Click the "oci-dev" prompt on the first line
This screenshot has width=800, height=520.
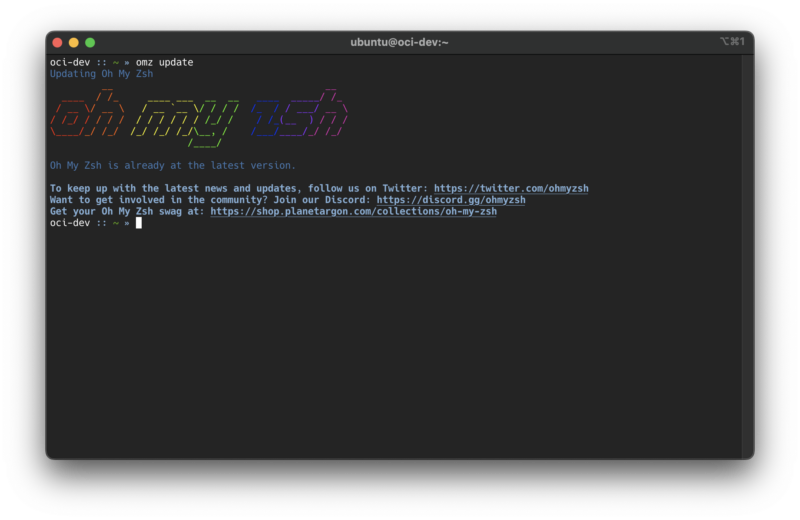coord(69,62)
